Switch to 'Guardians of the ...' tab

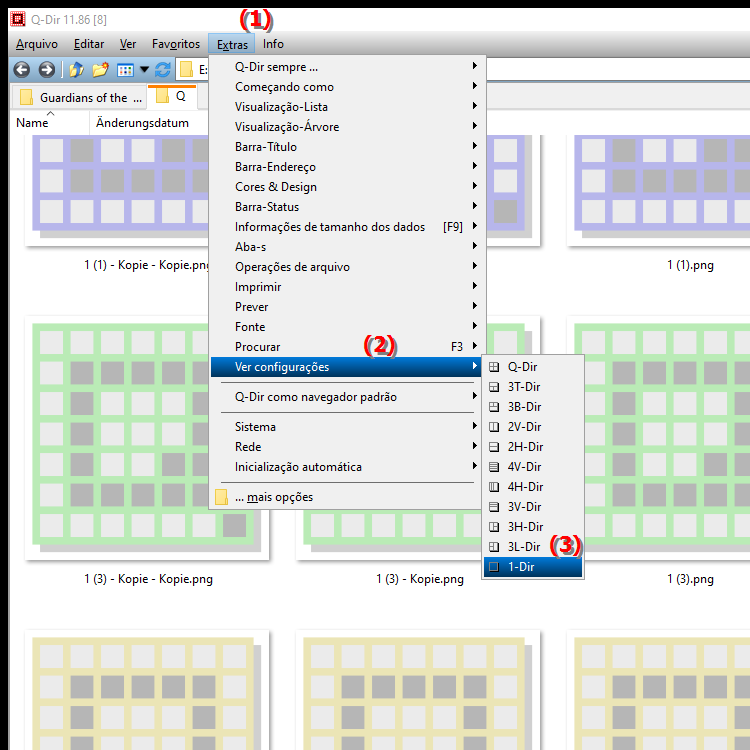tap(79, 98)
